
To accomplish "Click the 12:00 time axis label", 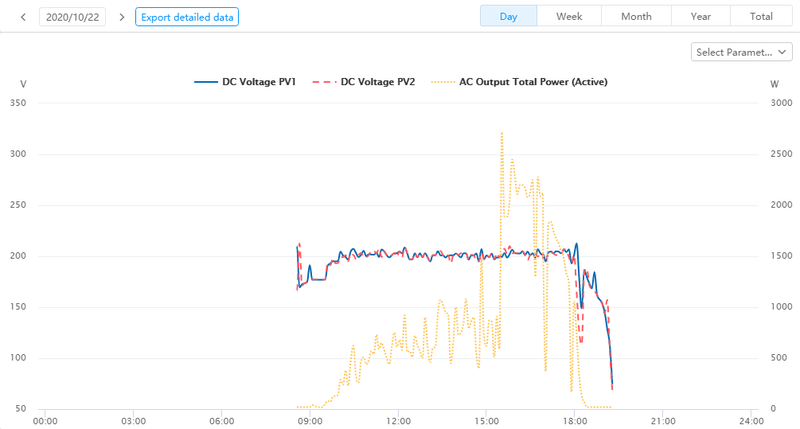I will 398,421.
